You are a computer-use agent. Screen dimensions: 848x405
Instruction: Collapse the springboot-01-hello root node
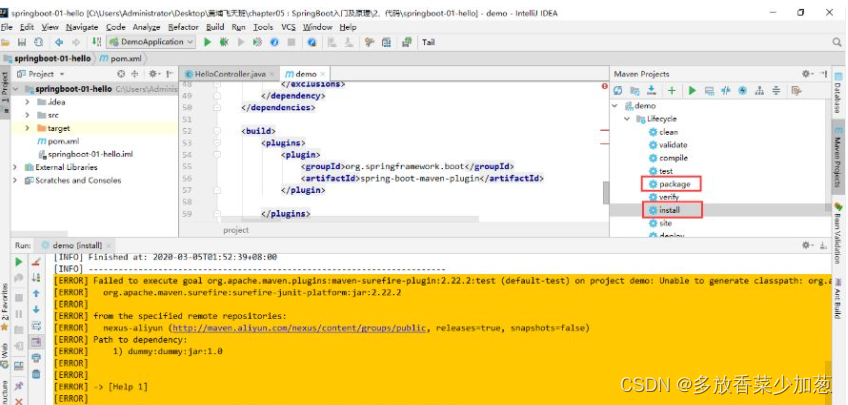coord(16,89)
